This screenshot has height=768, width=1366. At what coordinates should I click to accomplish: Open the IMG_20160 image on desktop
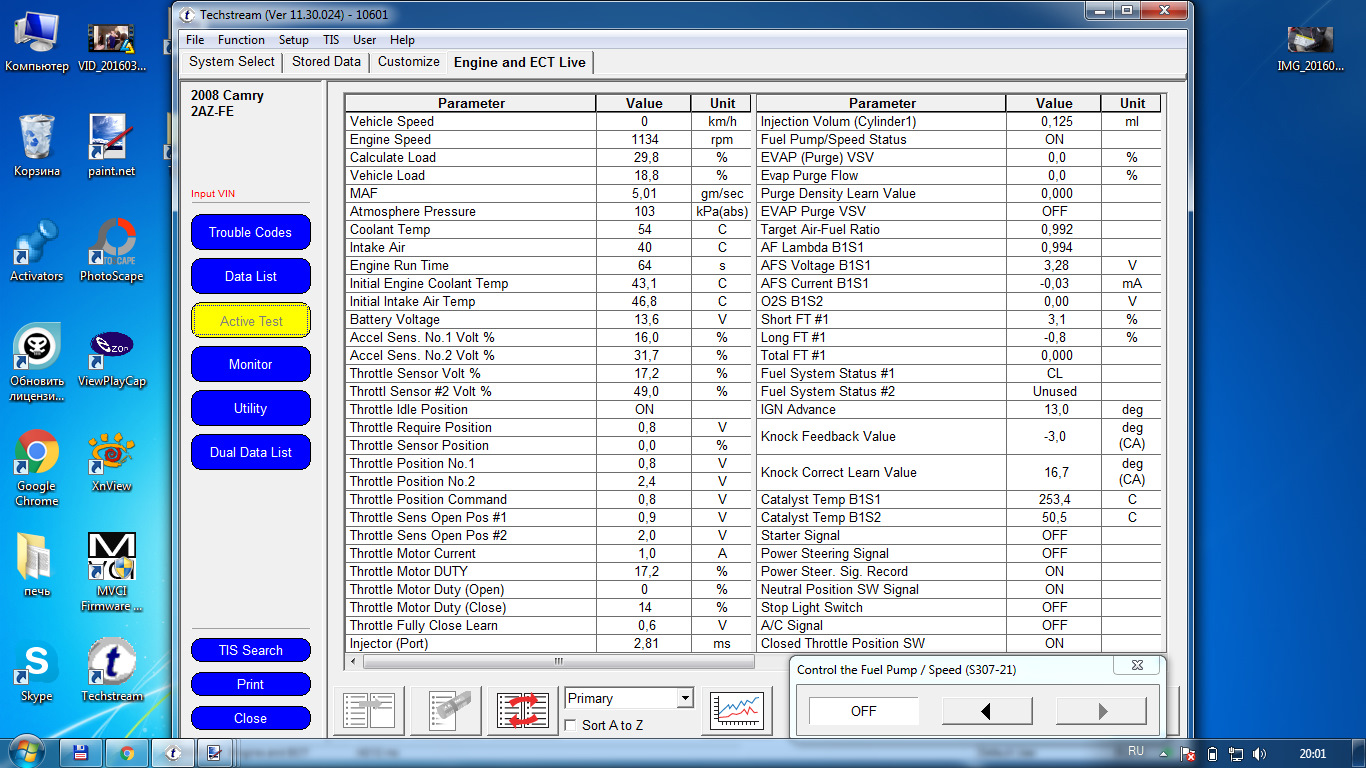pos(1311,46)
